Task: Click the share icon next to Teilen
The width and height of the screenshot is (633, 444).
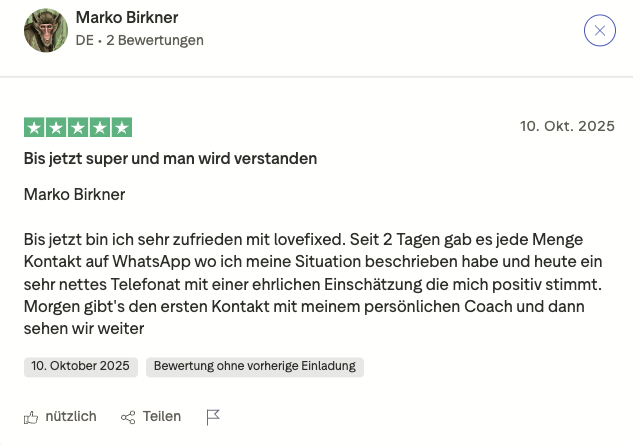Action: 128,417
